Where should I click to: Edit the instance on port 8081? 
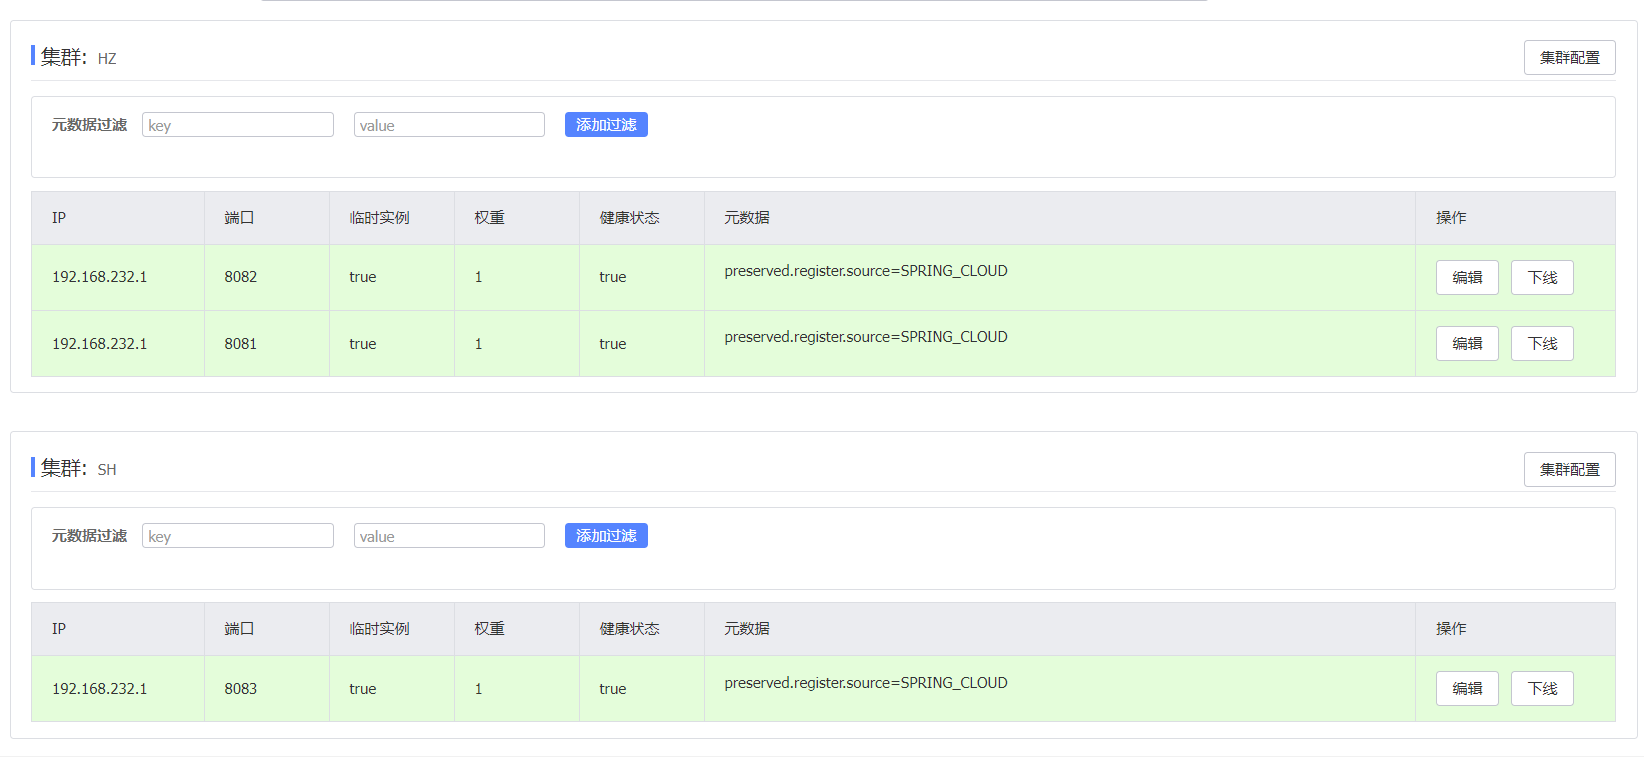tap(1467, 343)
